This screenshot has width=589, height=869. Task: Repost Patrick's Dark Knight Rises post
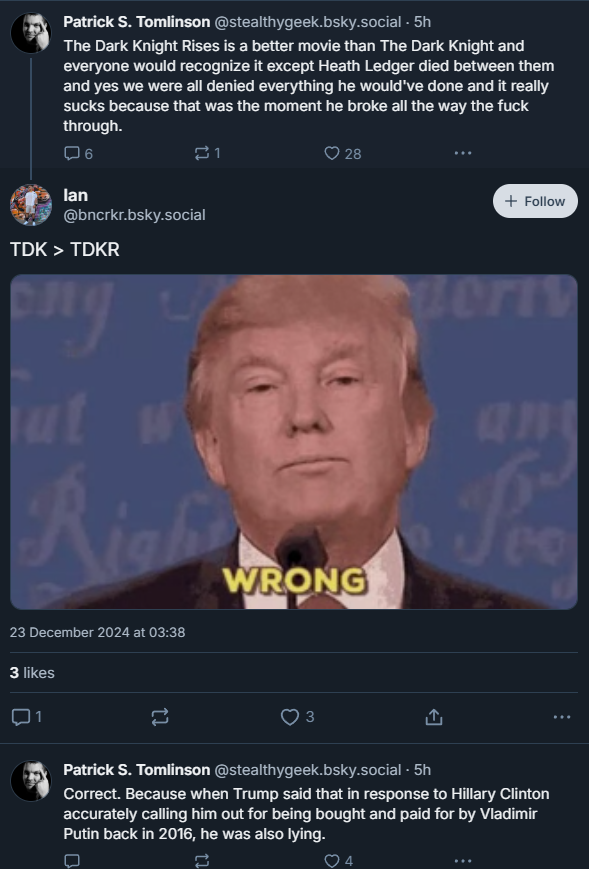point(208,153)
